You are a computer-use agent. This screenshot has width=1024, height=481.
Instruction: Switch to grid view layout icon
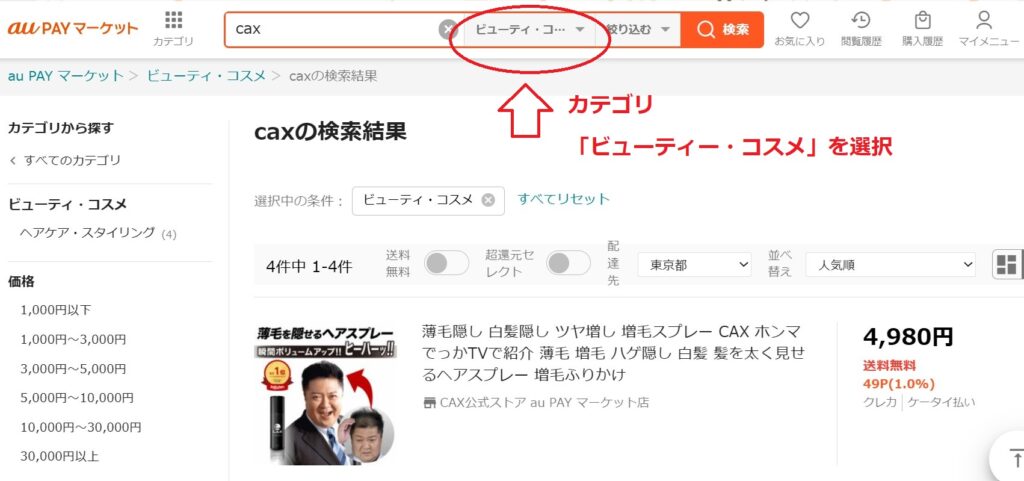(x=1006, y=265)
